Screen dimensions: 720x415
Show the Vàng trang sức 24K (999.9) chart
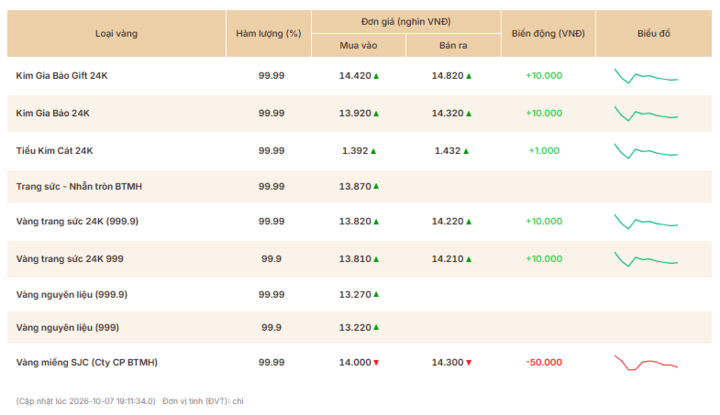point(646,221)
